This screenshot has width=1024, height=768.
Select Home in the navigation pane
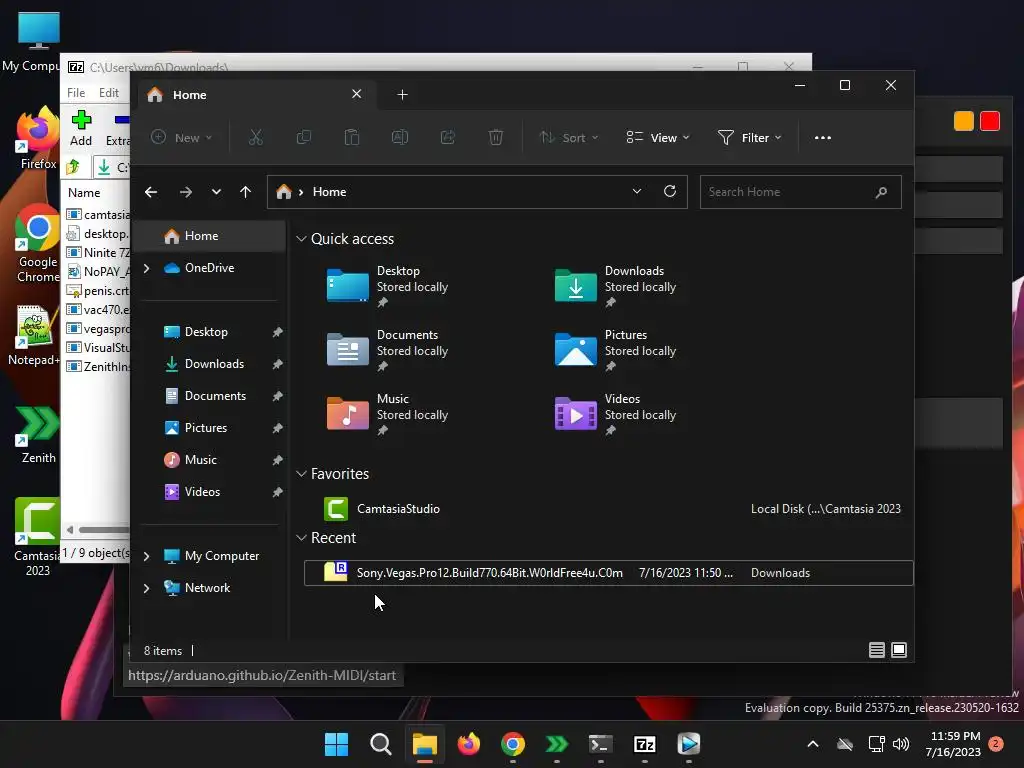(212, 236)
